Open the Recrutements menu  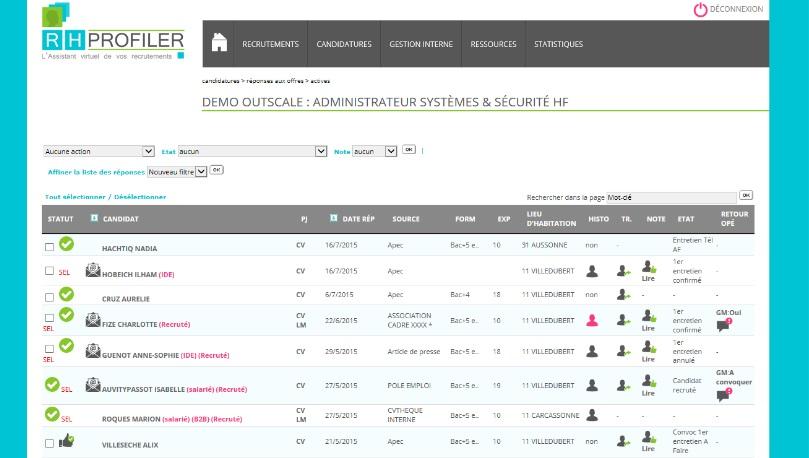[270, 44]
